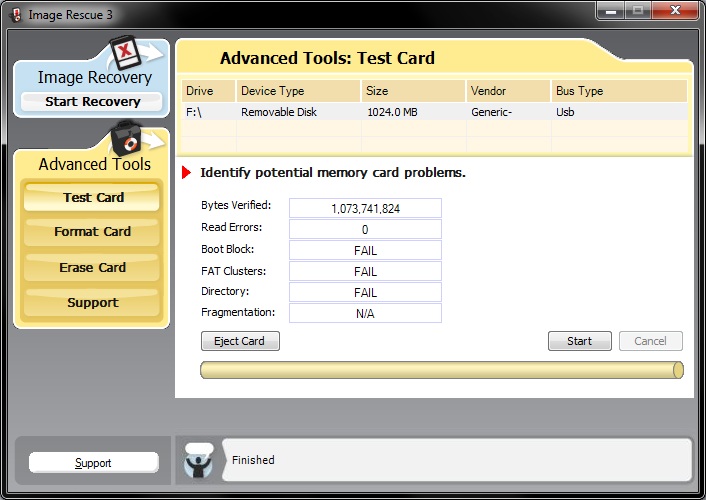
Task: Sort by the Device Type column header
Action: [298, 91]
